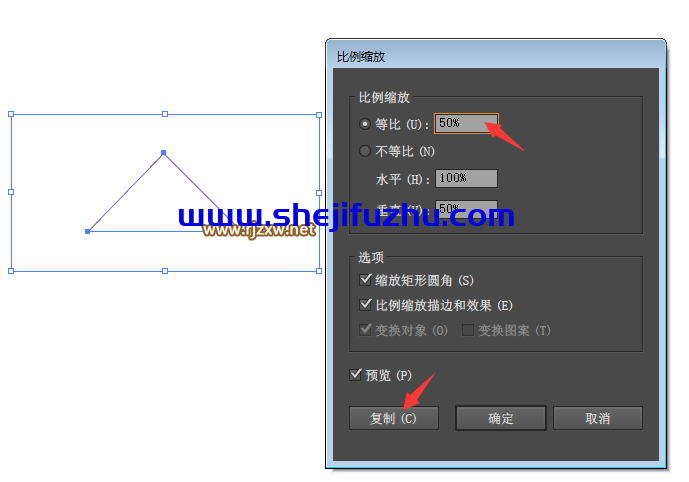Click the top-left bounding box handle
This screenshot has width=689, height=482.
pyautogui.click(x=11, y=114)
